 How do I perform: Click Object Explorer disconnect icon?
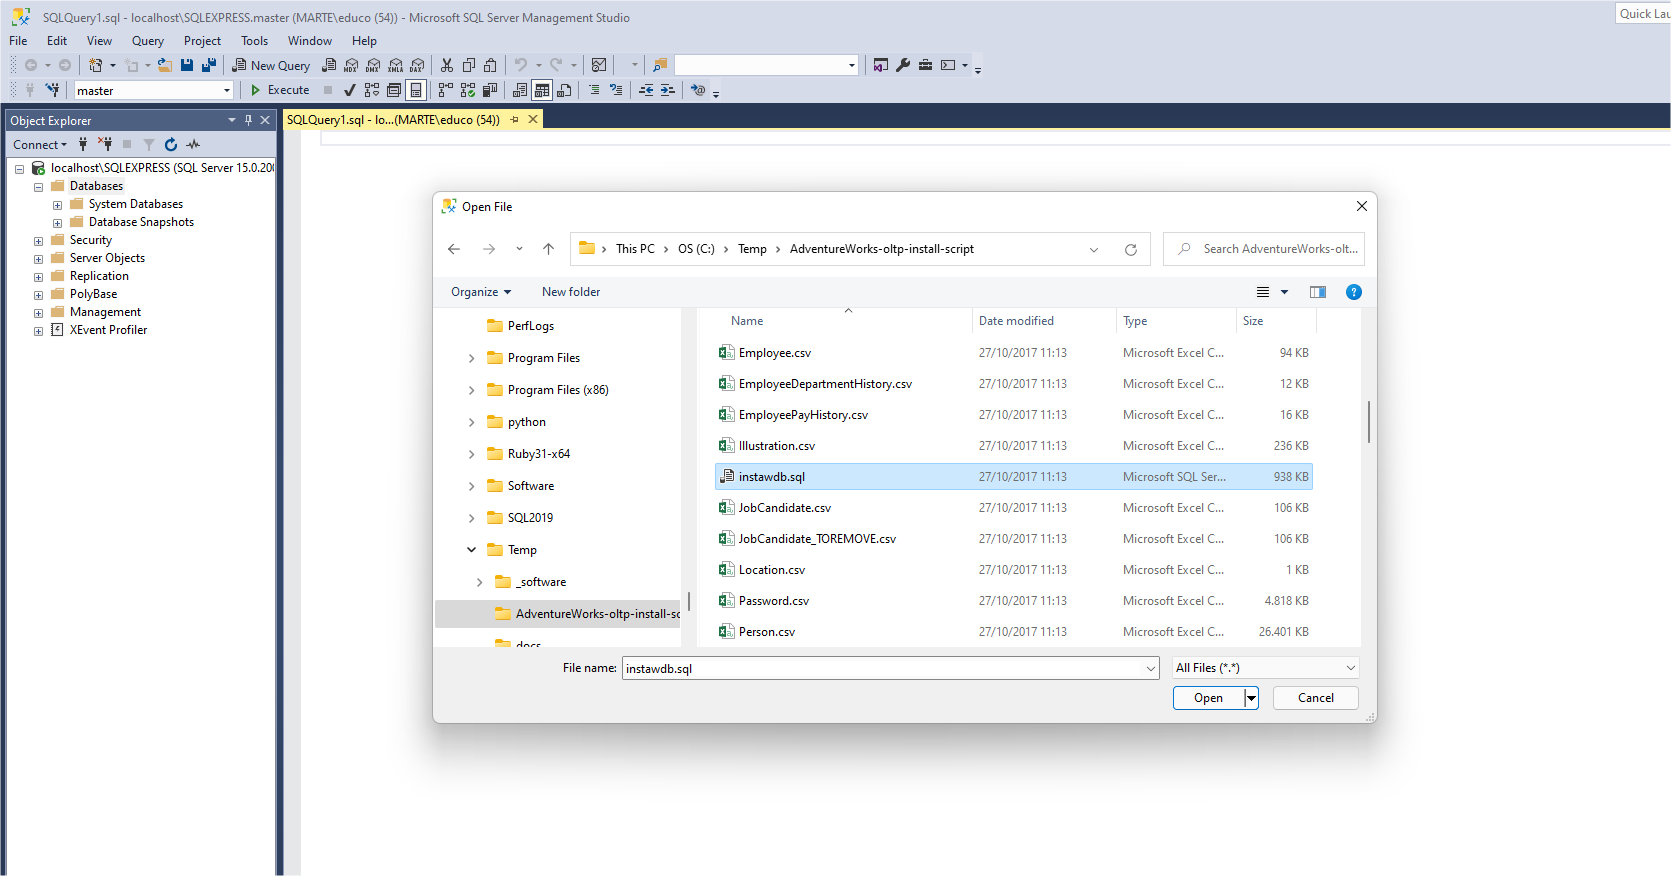coord(105,145)
